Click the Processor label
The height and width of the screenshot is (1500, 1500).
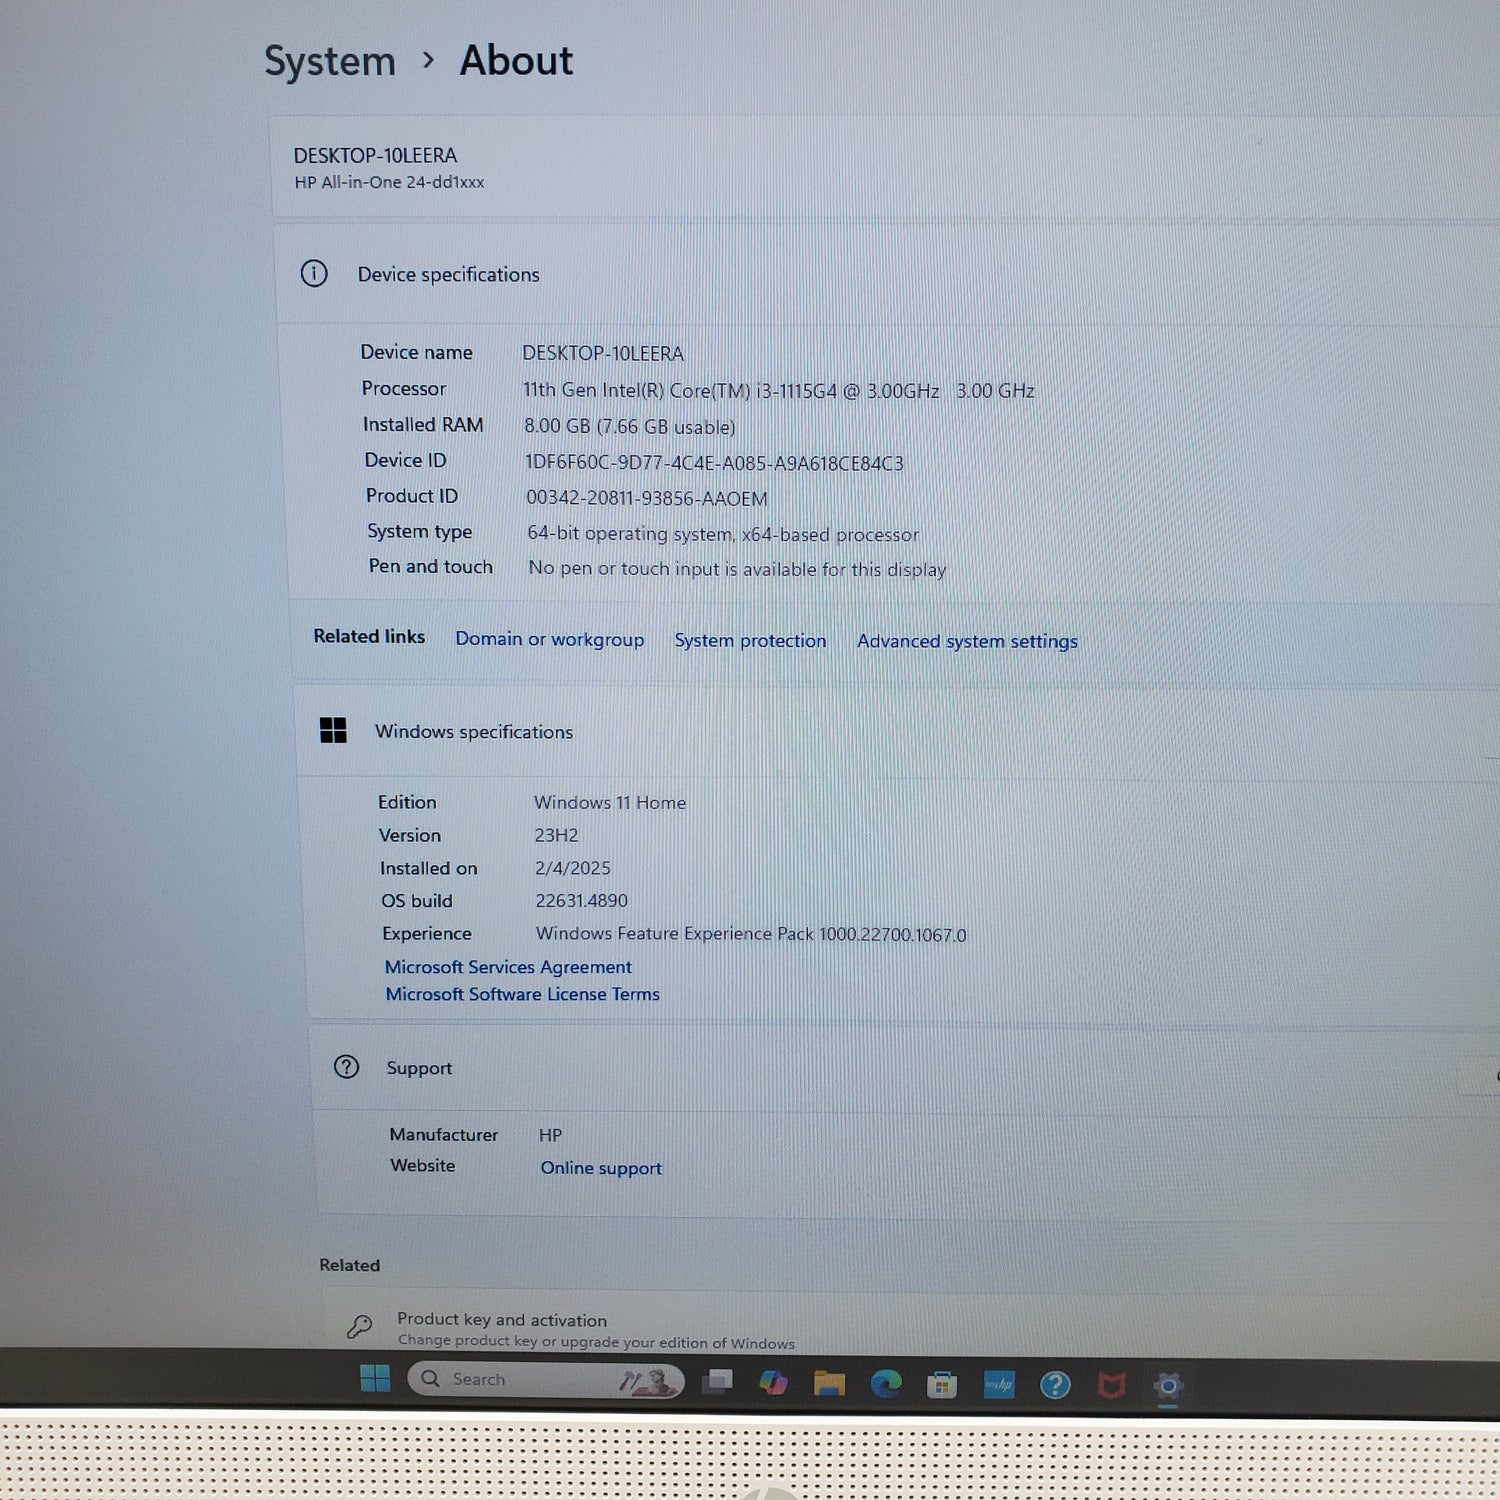(404, 388)
